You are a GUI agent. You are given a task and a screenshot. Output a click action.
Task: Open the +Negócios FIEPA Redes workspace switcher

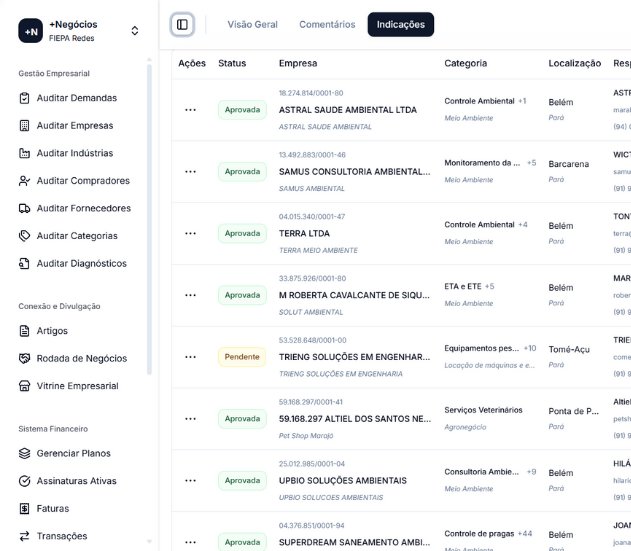78,31
